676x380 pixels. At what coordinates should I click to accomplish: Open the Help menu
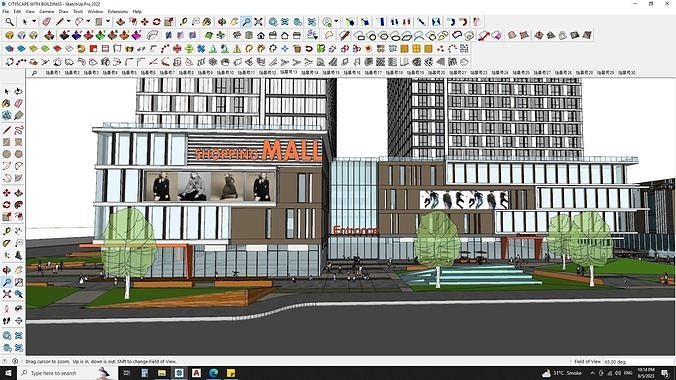(x=137, y=11)
